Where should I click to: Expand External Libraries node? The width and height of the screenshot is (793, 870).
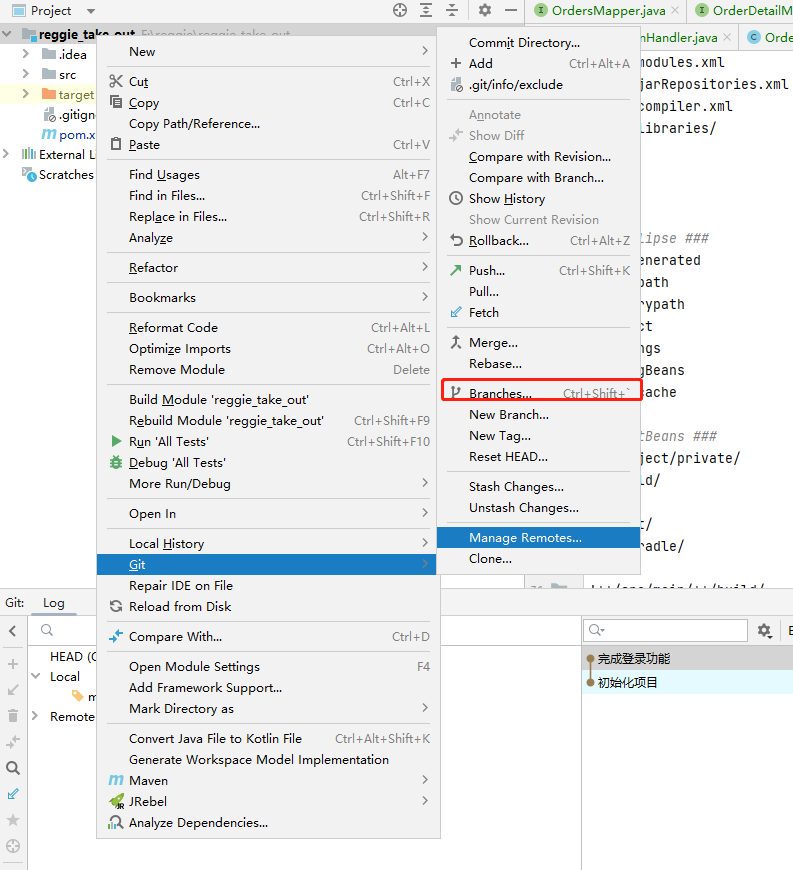(x=6, y=154)
